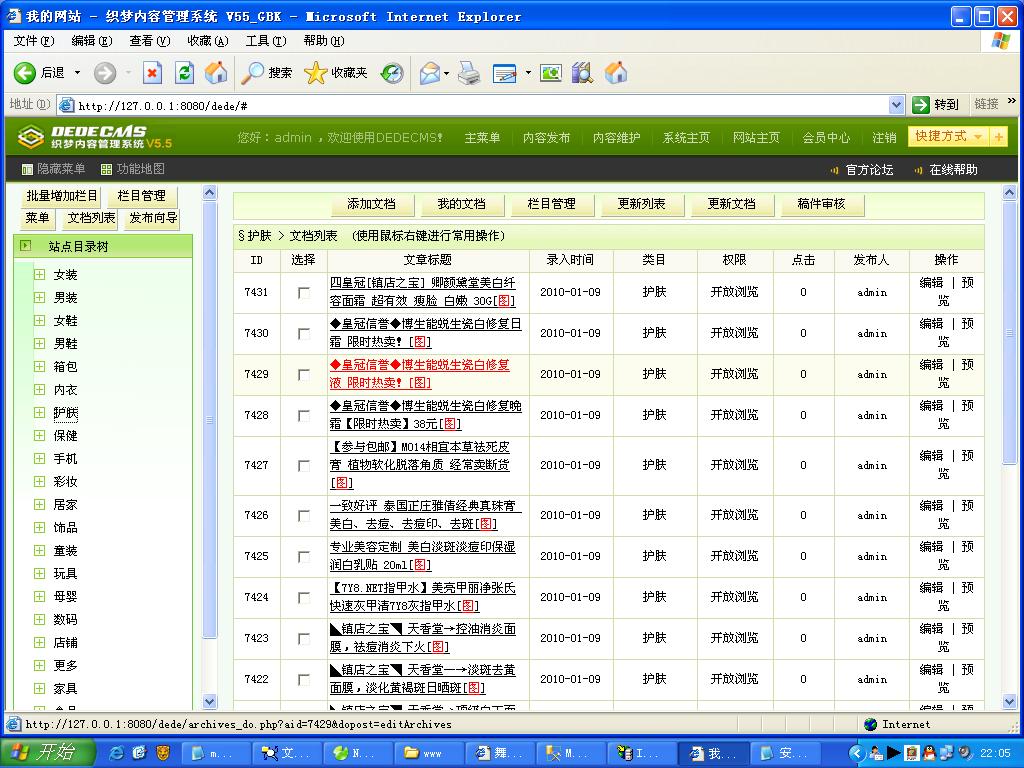Select checkbox of row 7426
Viewport: 1024px width, 768px height.
tap(304, 516)
